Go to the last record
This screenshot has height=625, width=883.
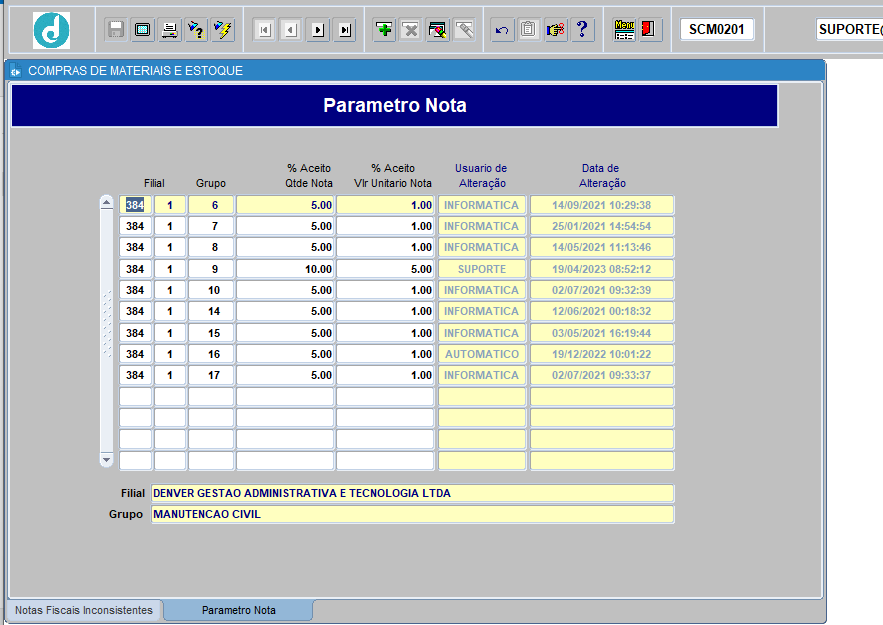click(345, 30)
